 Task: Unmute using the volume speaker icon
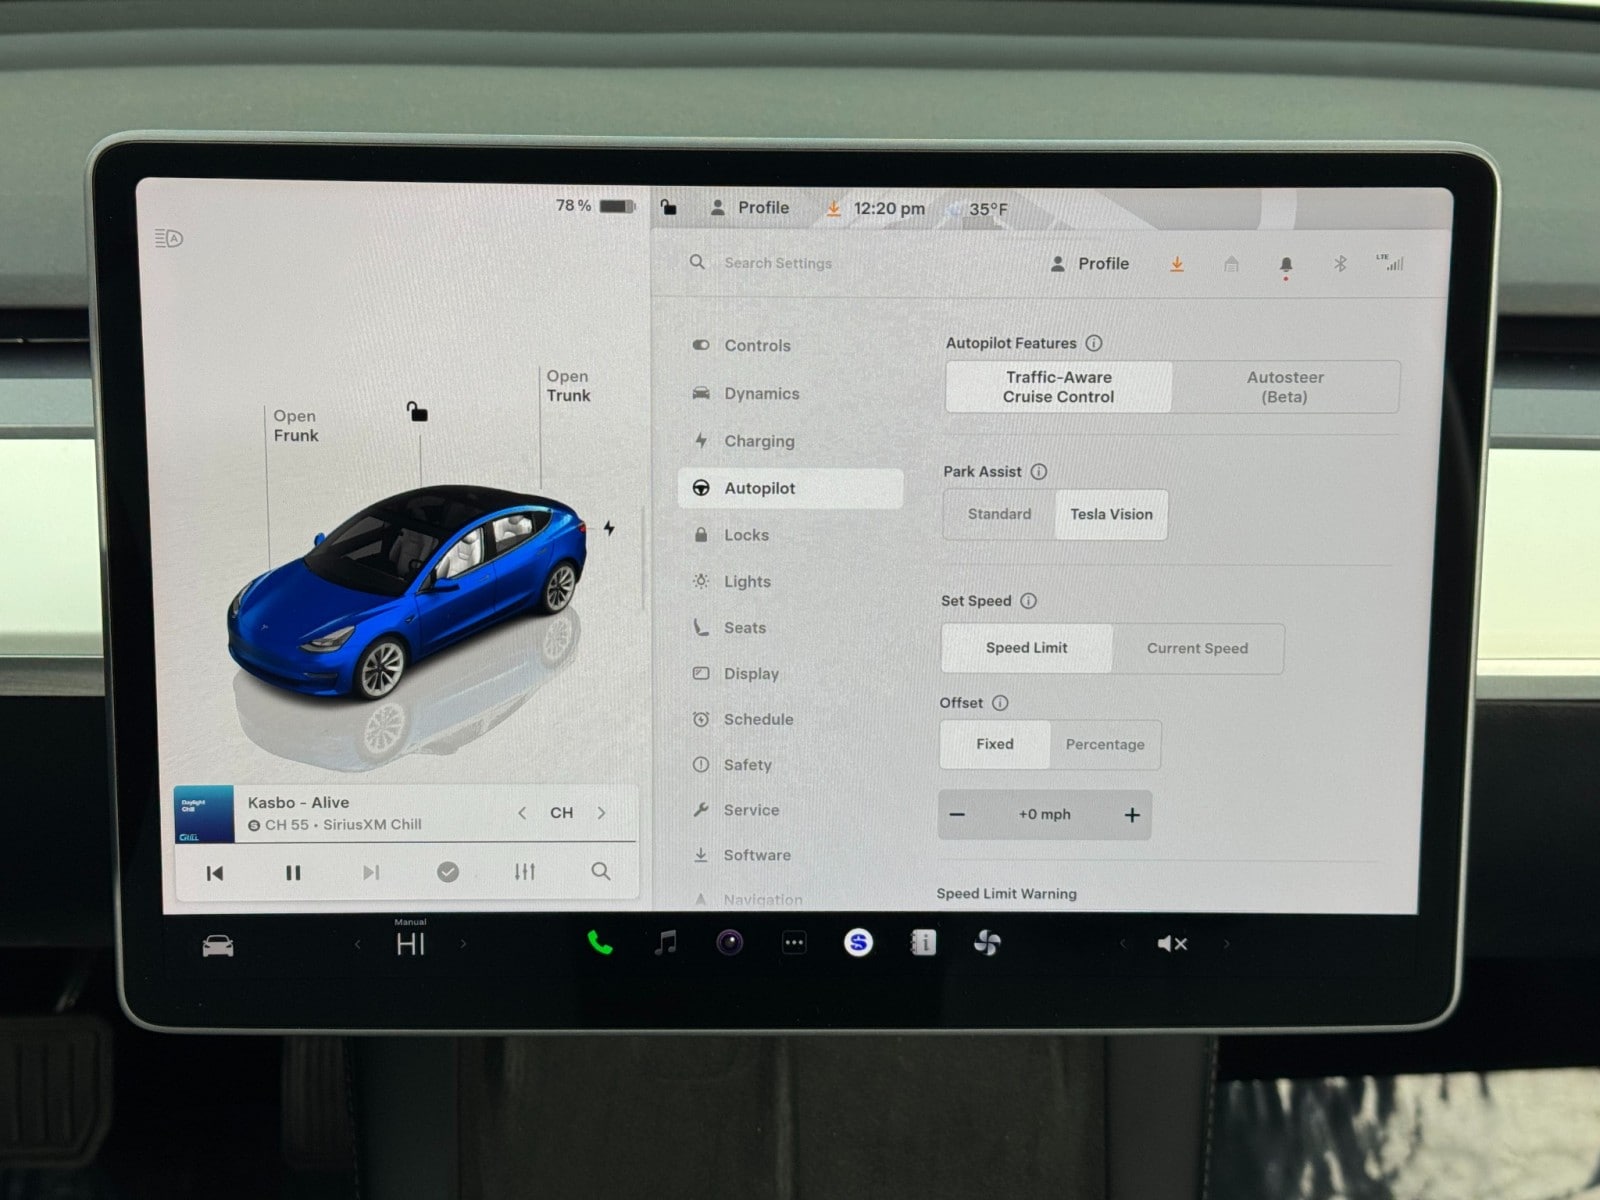(1171, 944)
